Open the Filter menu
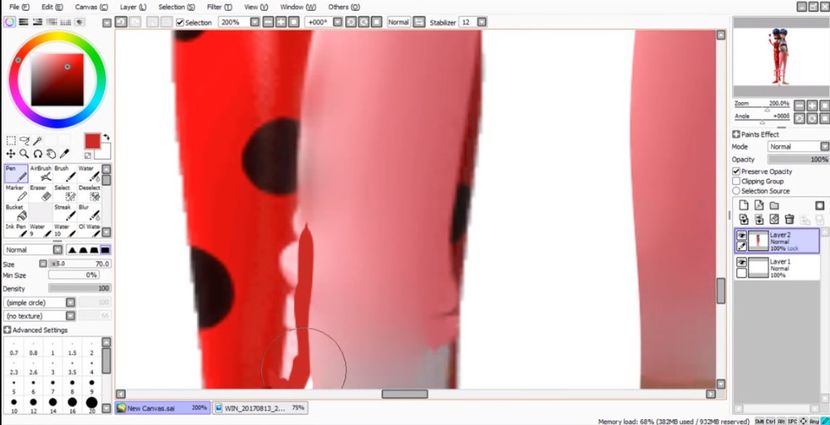This screenshot has width=830, height=425. tap(219, 7)
